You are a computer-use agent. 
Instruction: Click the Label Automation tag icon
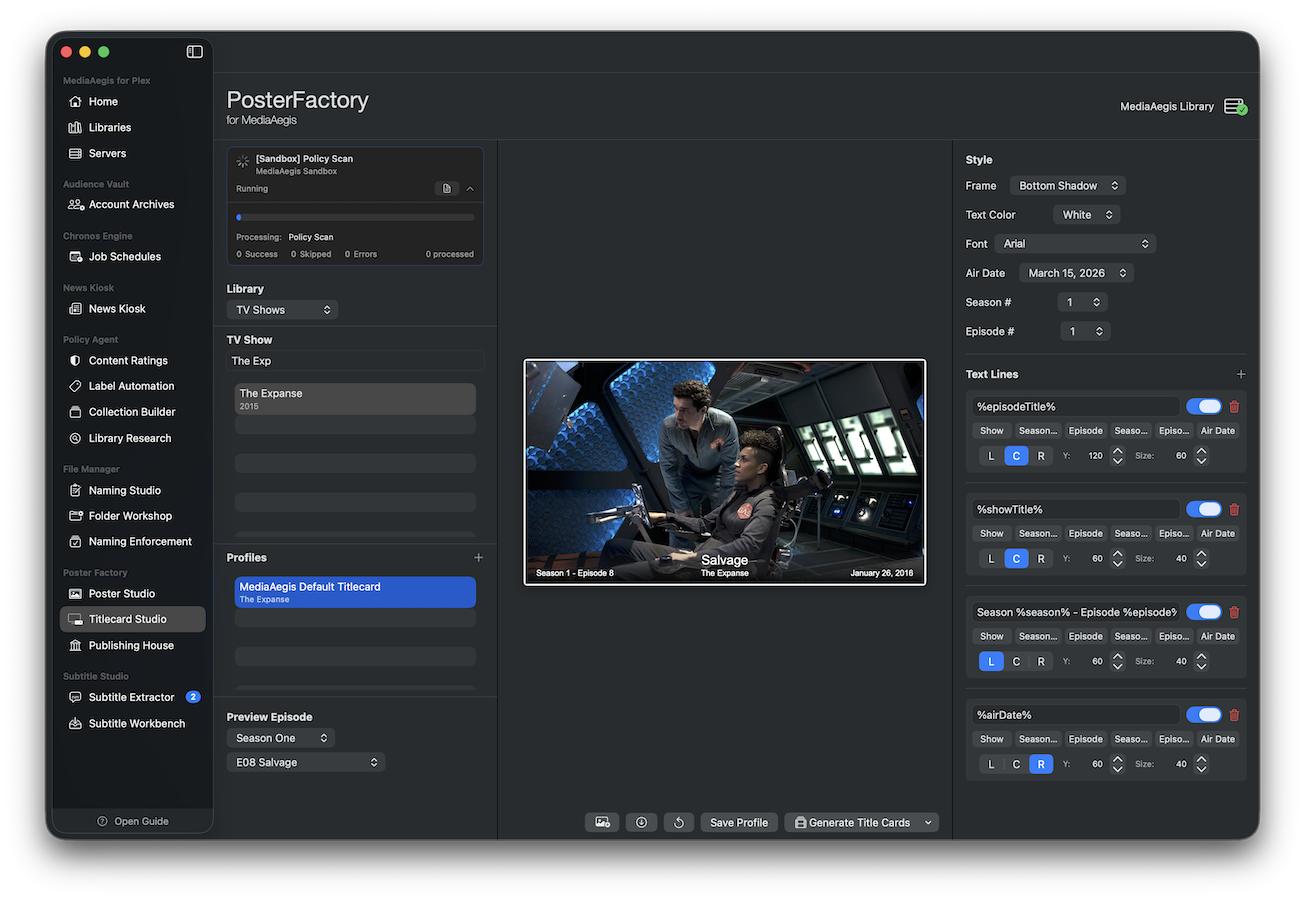click(x=75, y=386)
